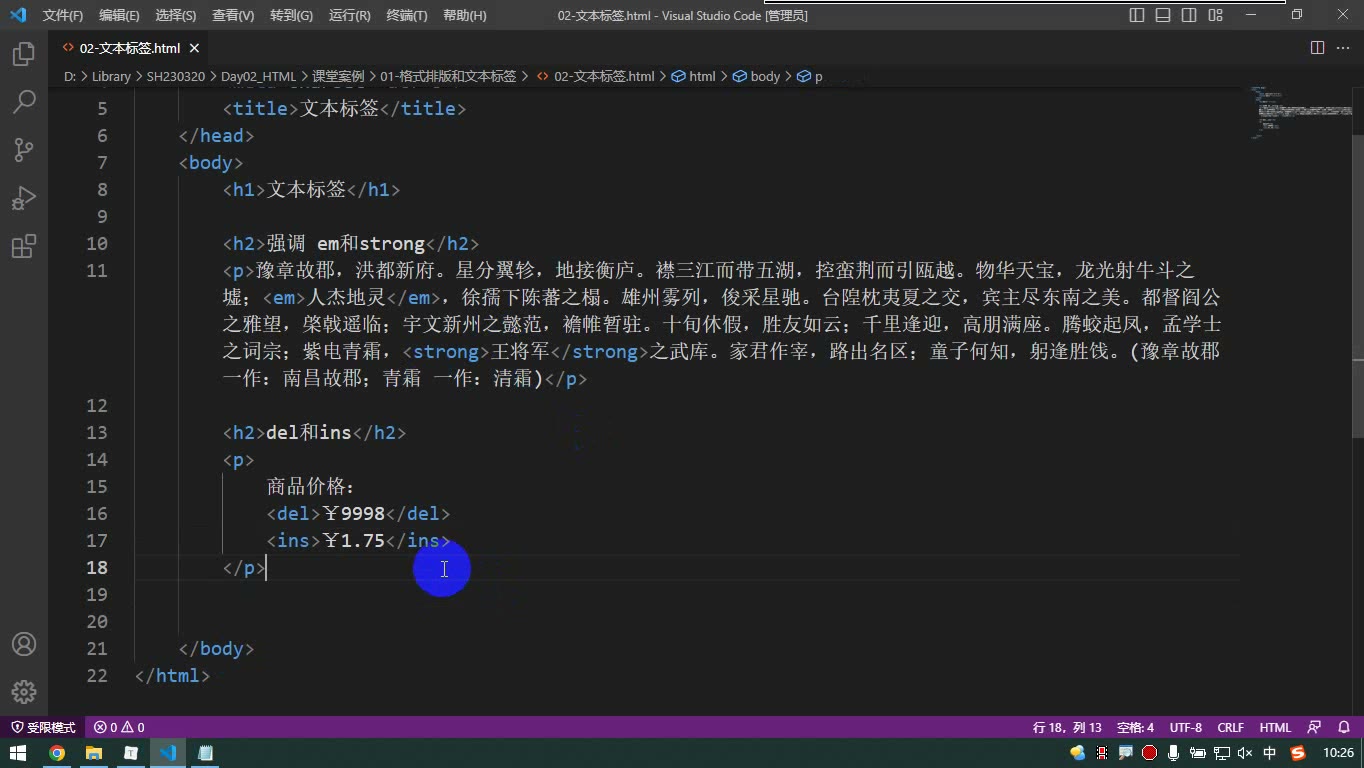Image resolution: width=1364 pixels, height=768 pixels.
Task: Toggle the secondary side bar layout icon
Action: (x=1189, y=15)
